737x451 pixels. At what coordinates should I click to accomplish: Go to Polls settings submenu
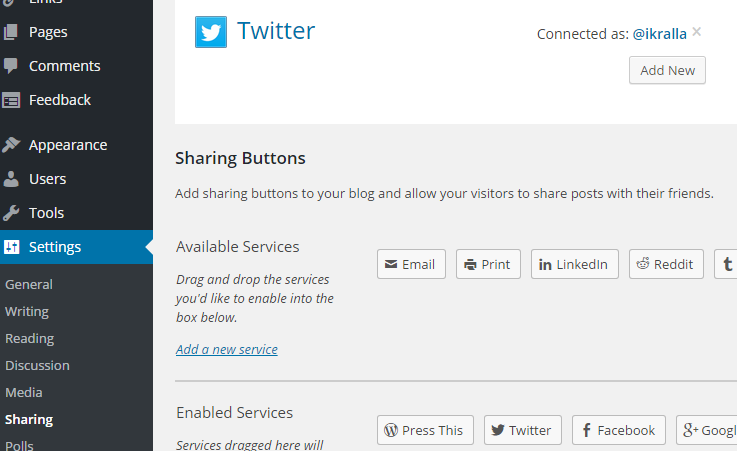[19, 444]
